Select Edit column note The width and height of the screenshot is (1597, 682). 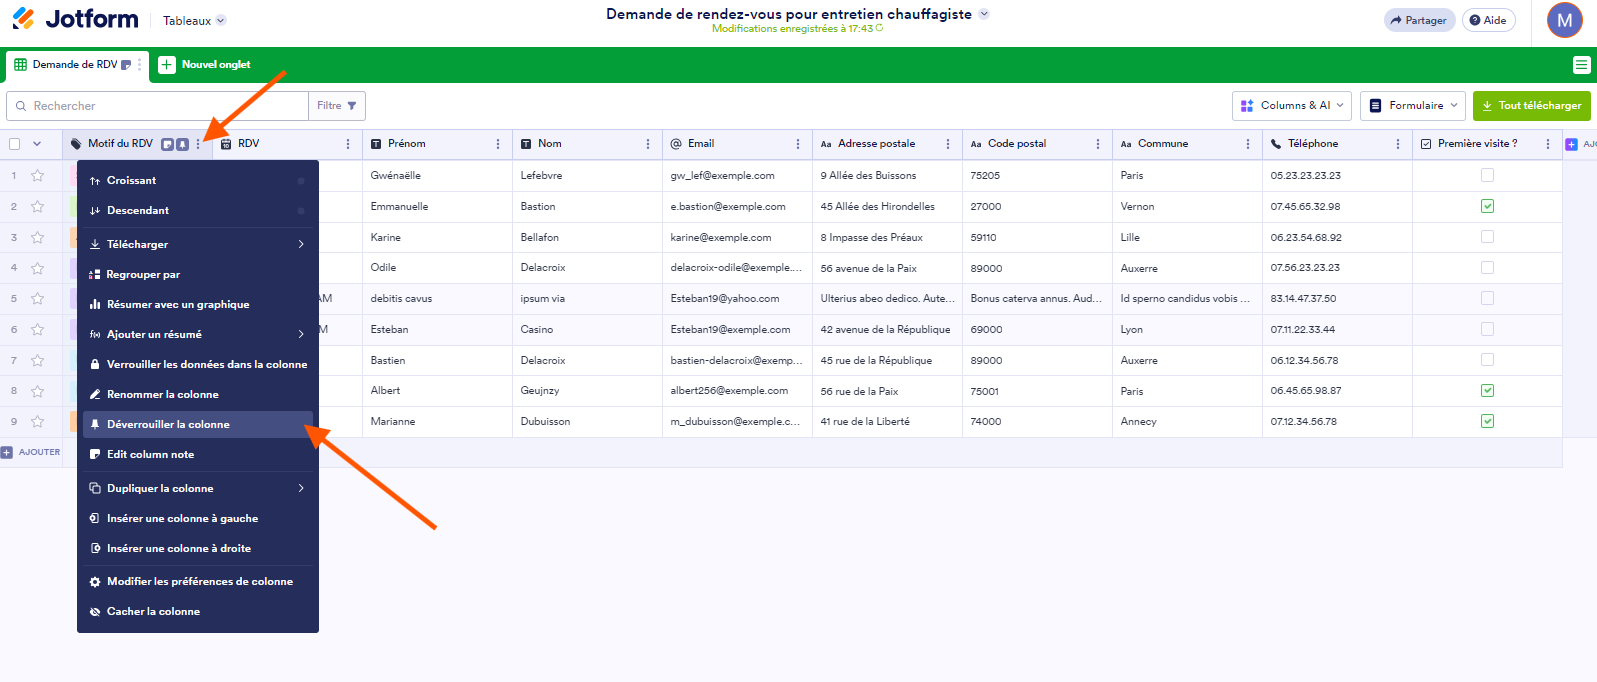click(198, 454)
